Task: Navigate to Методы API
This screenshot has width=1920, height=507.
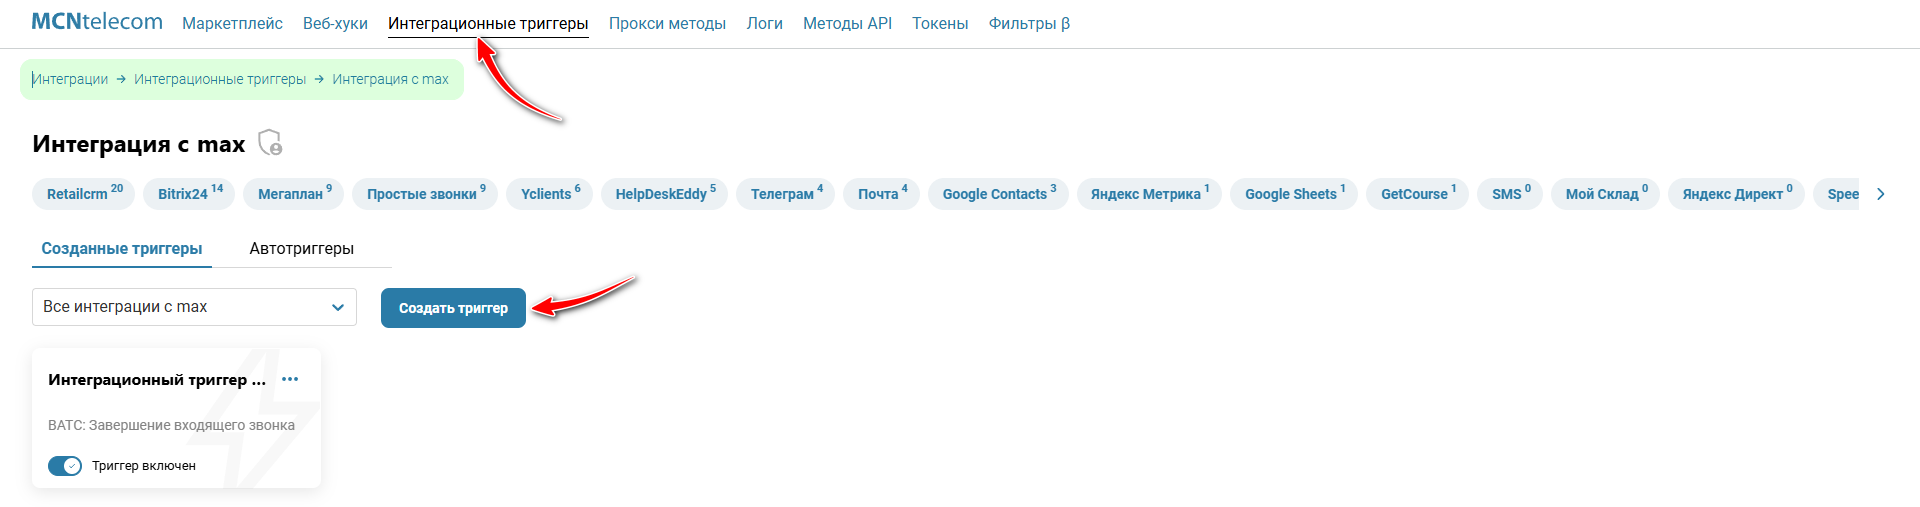Action: click(847, 23)
